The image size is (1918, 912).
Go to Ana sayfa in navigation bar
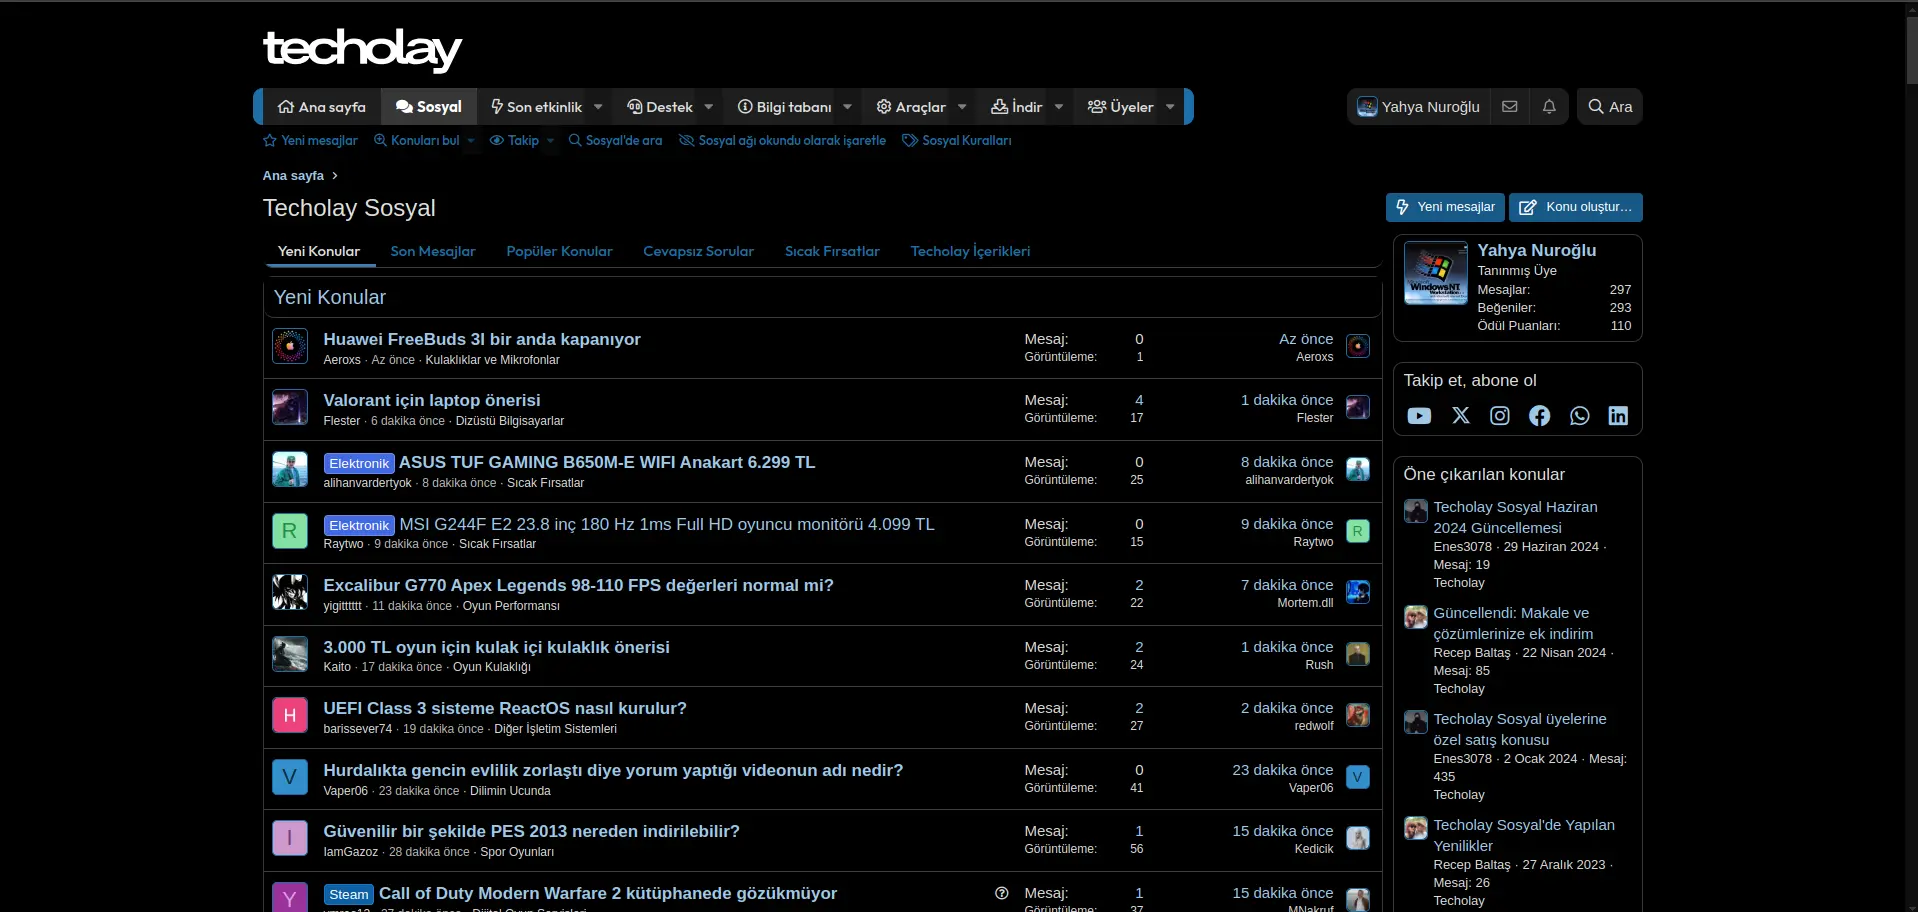322,107
